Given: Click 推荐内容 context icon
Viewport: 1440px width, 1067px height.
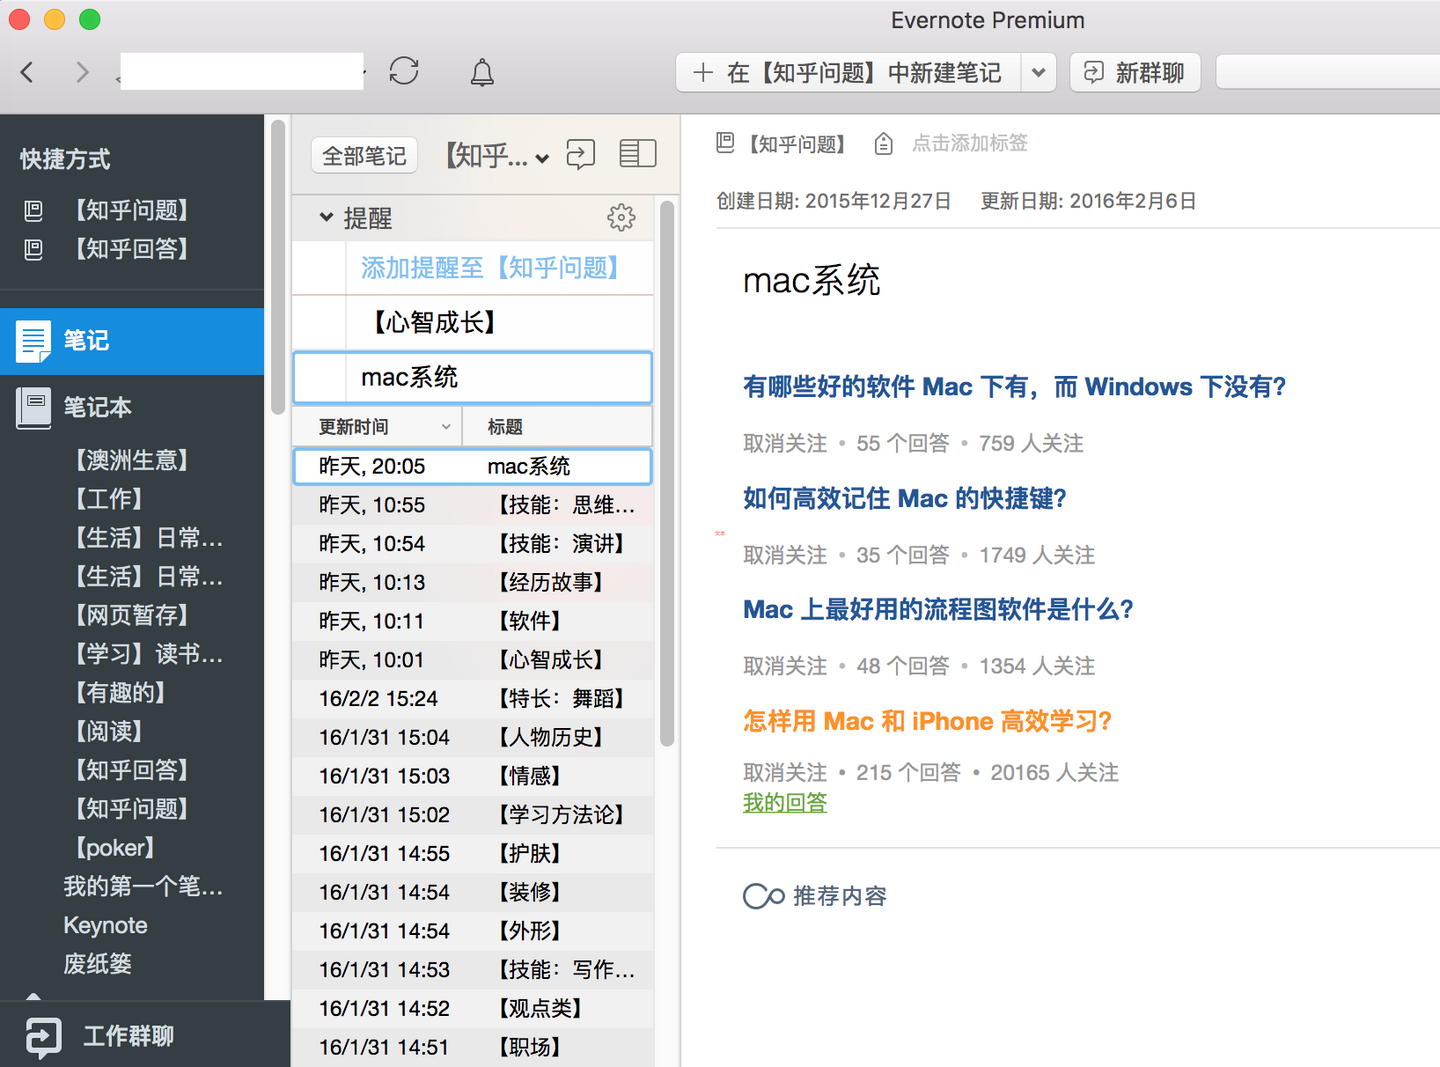Looking at the screenshot, I should (763, 896).
